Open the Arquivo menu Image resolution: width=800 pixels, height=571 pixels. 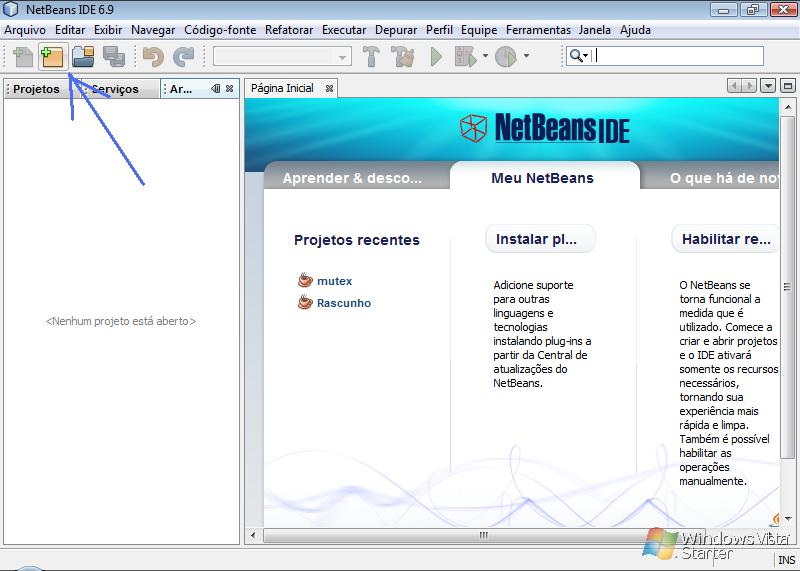tap(25, 30)
